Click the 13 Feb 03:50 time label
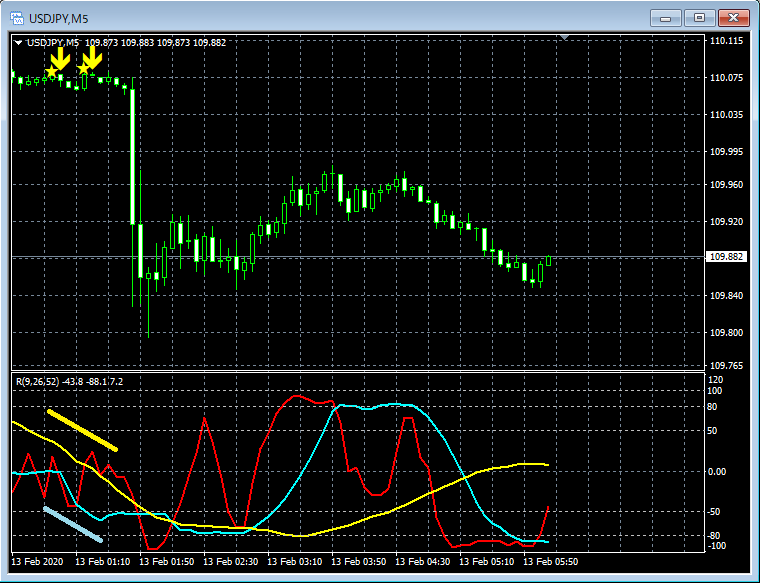The height and width of the screenshot is (583, 760). pos(359,562)
